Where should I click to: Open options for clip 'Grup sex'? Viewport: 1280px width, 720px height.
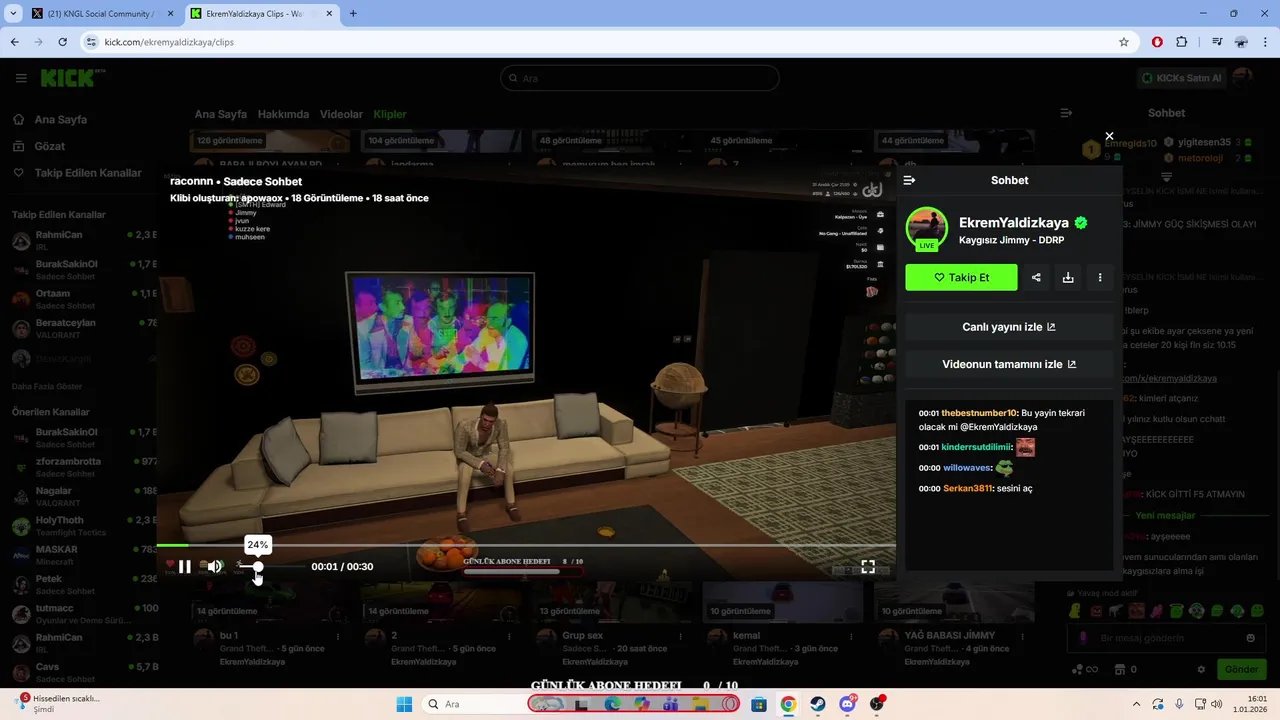click(682, 636)
